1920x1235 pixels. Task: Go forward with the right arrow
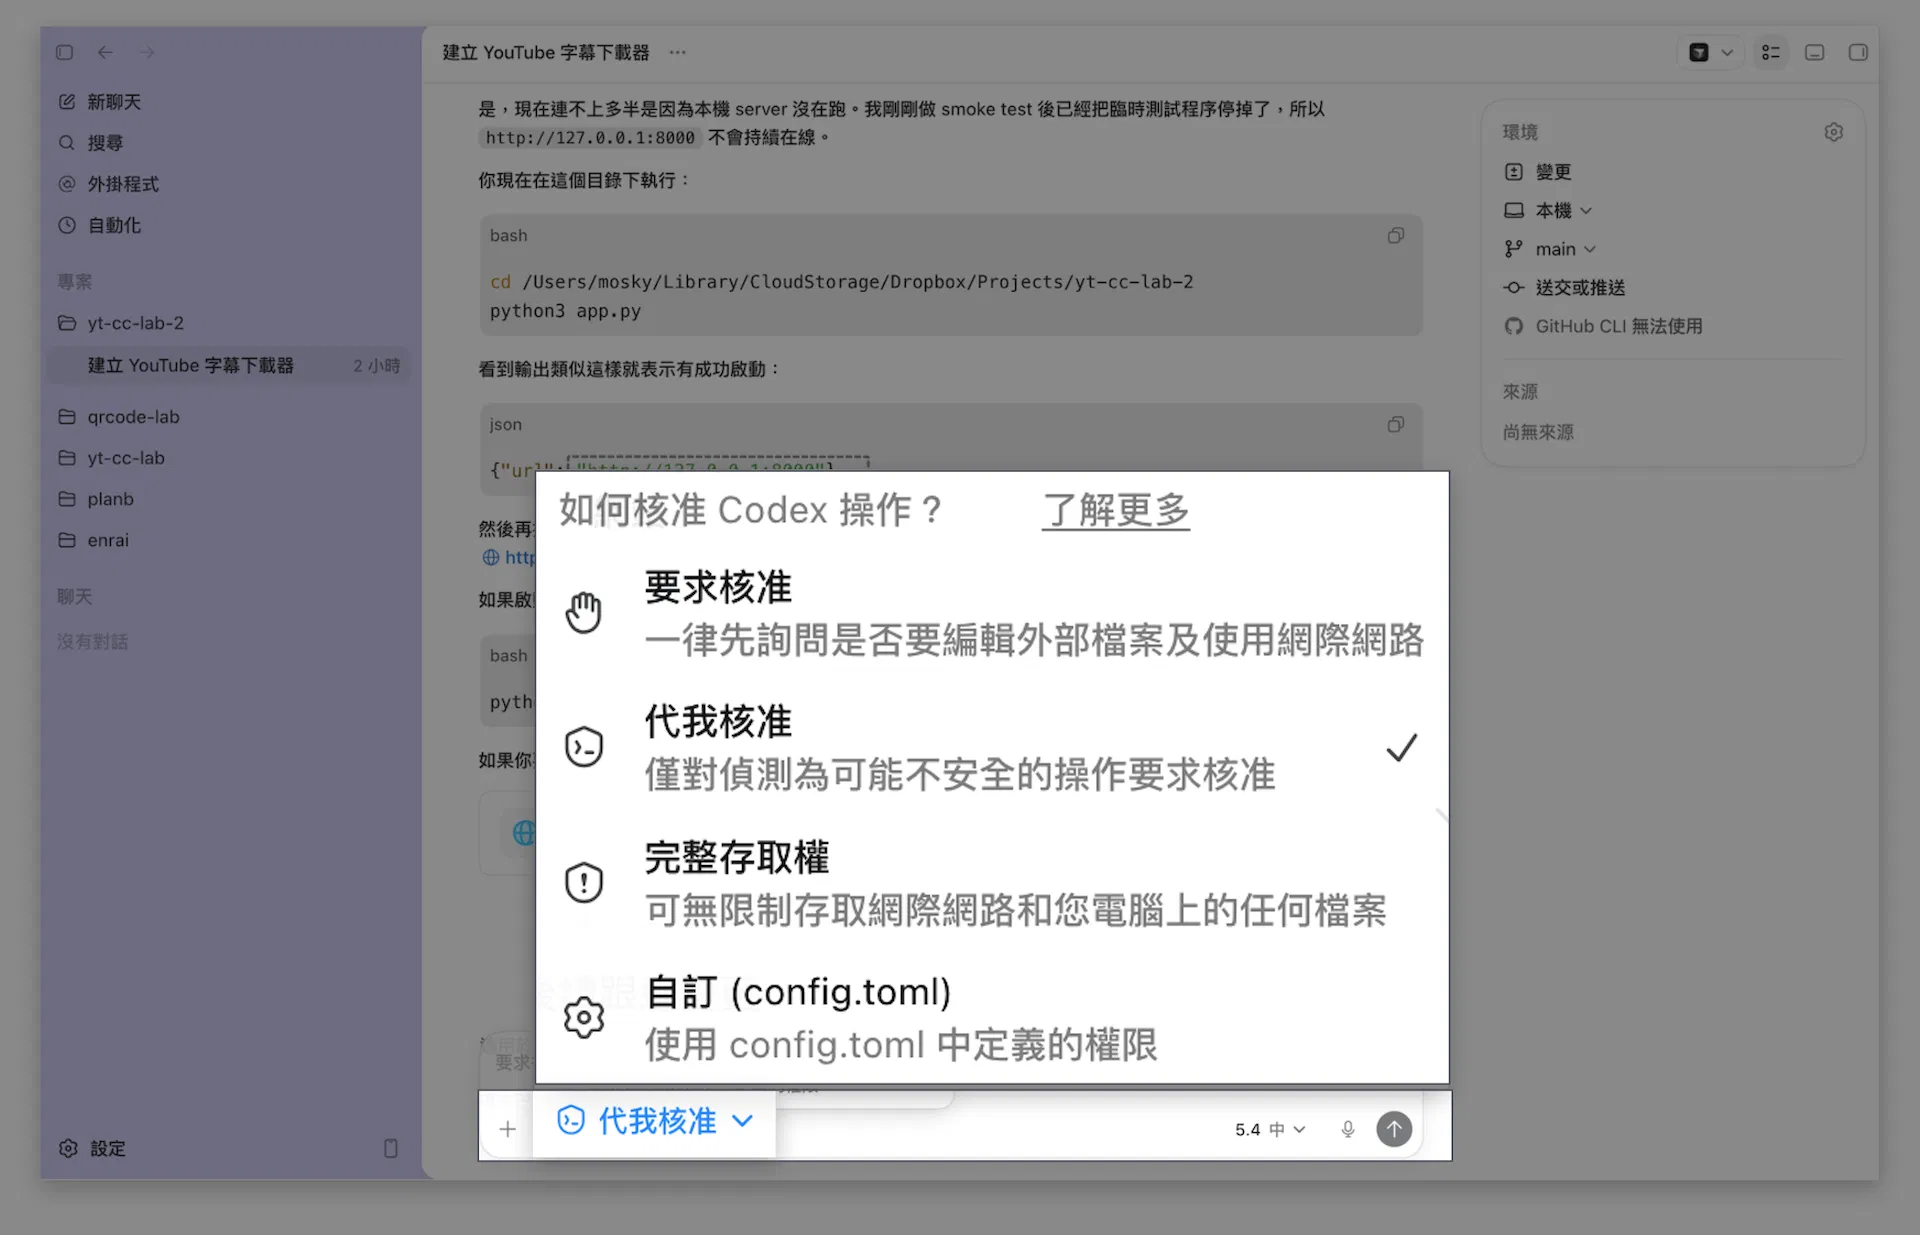click(147, 52)
